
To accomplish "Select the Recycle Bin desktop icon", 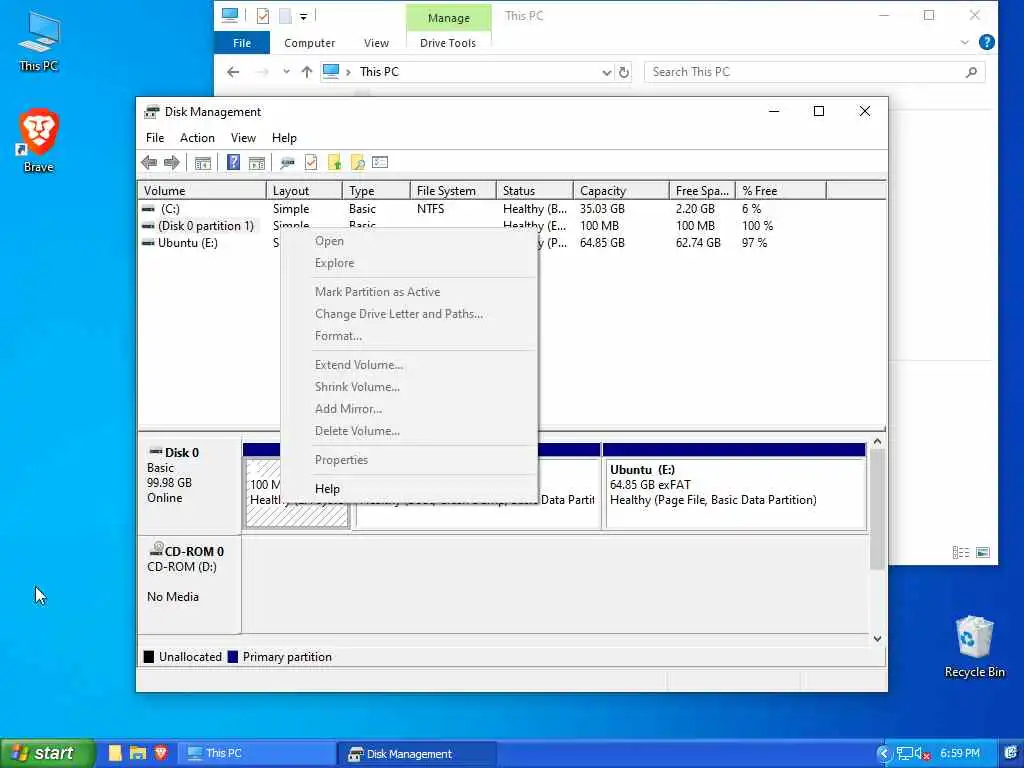I will tap(974, 647).
